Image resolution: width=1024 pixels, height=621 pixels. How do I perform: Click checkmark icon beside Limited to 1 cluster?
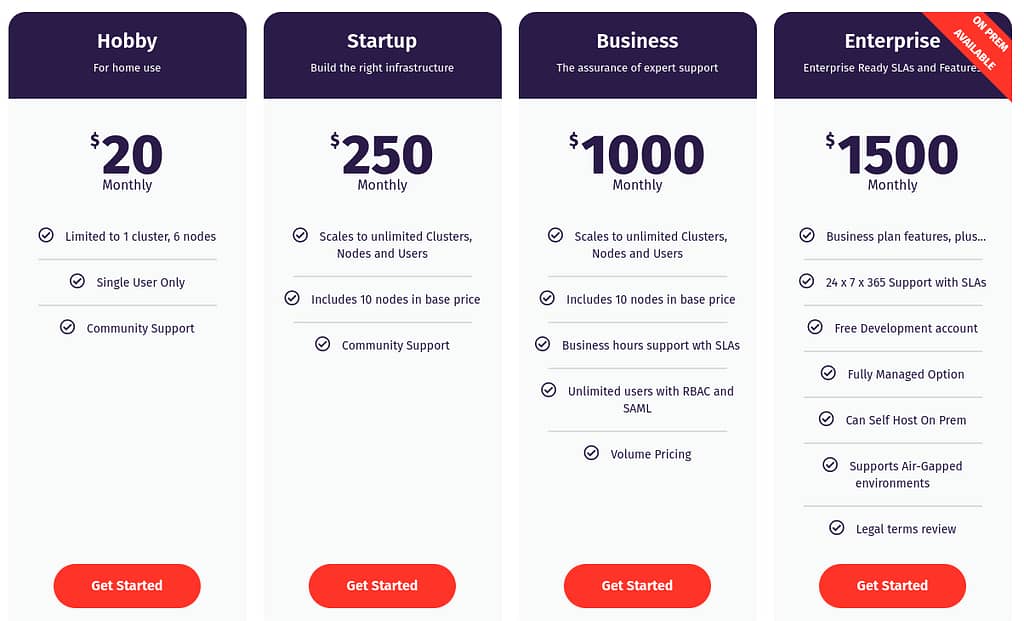46,235
